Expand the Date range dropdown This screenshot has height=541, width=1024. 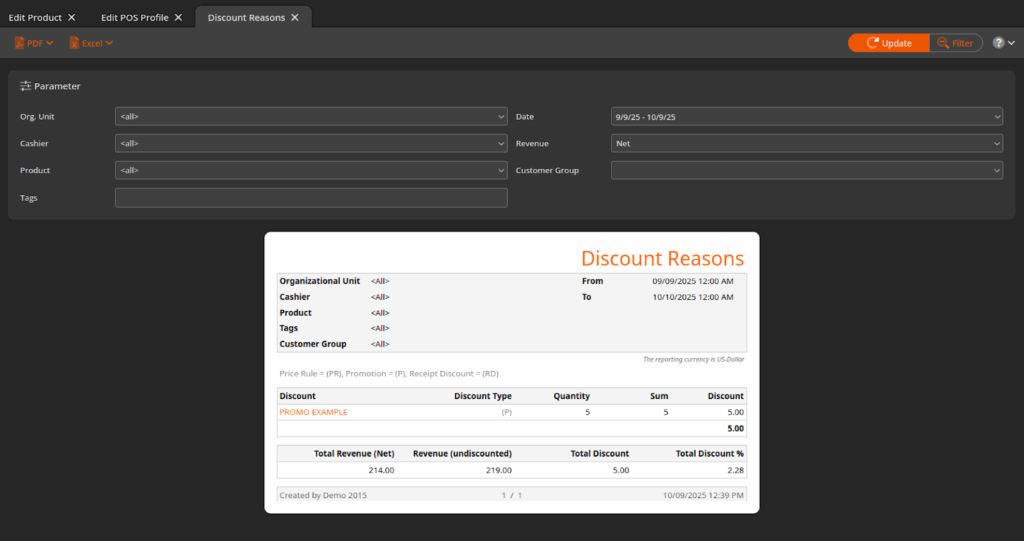click(x=806, y=117)
